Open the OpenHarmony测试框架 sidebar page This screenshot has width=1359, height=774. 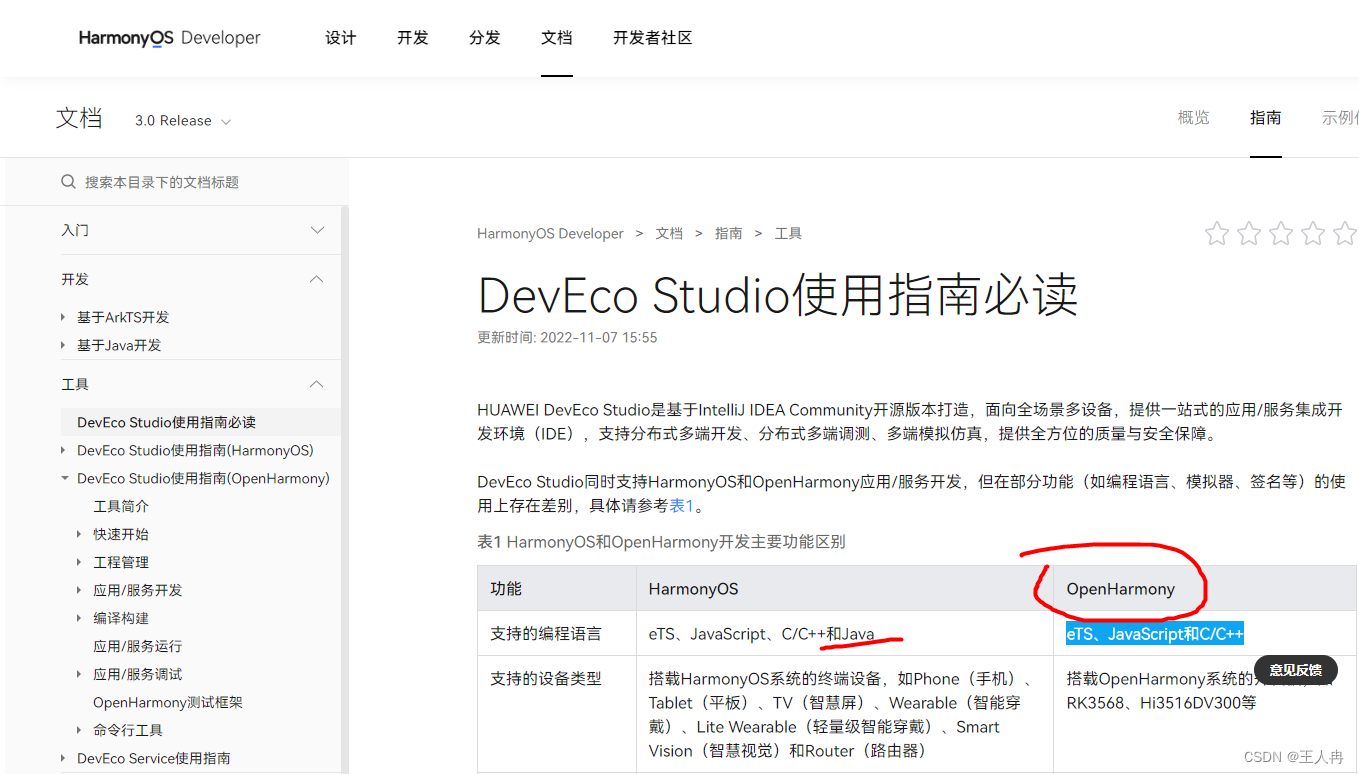(x=168, y=702)
